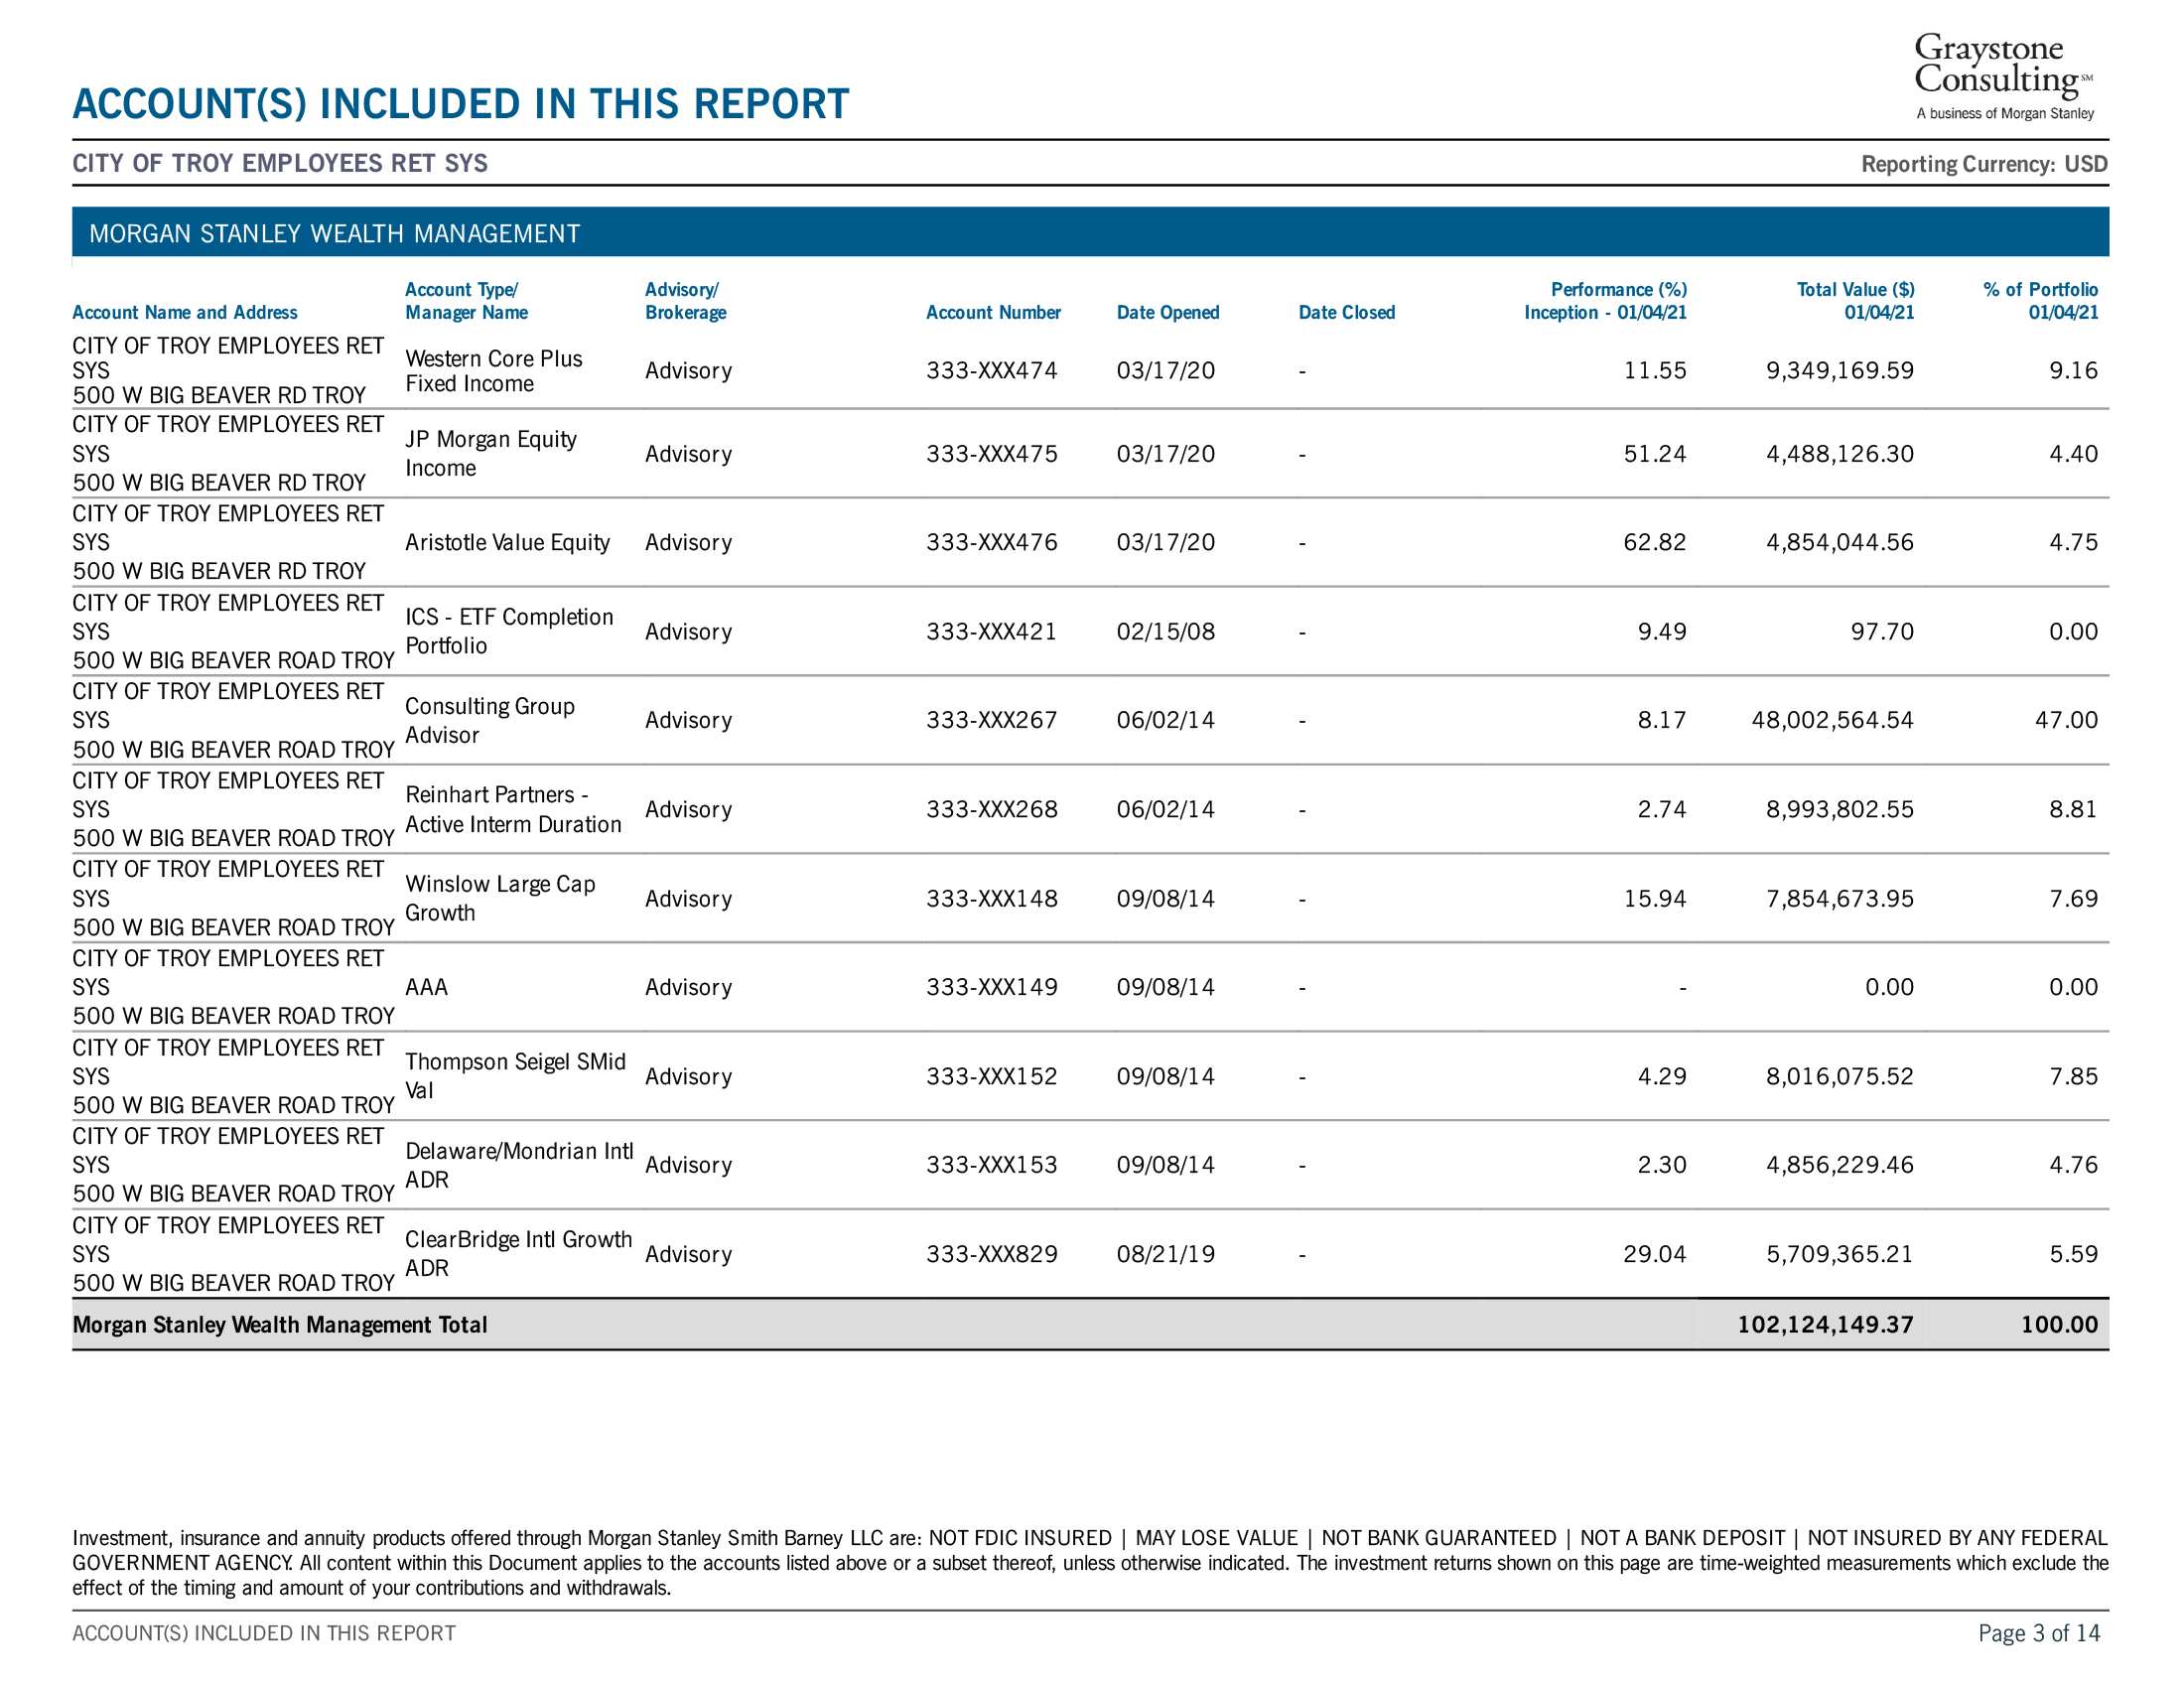Viewport: 2184px width, 1688px height.
Task: Click 'Reporting Currency: USD' text
Action: coord(1984,164)
